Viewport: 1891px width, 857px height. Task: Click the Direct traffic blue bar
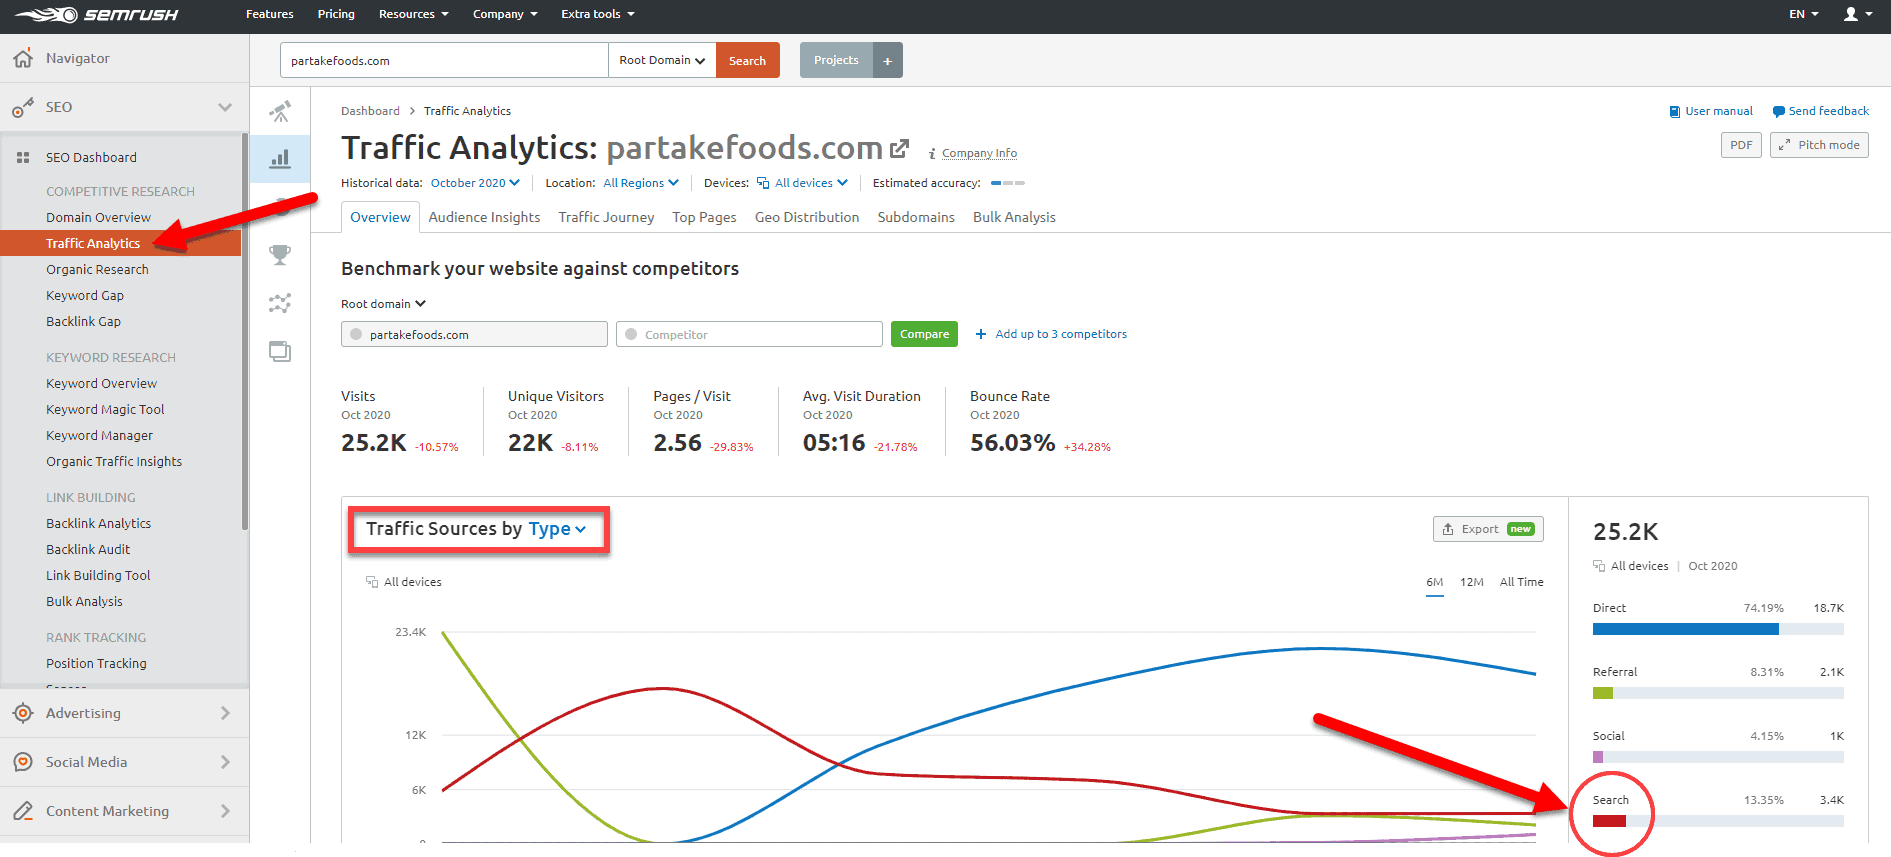coord(1686,629)
